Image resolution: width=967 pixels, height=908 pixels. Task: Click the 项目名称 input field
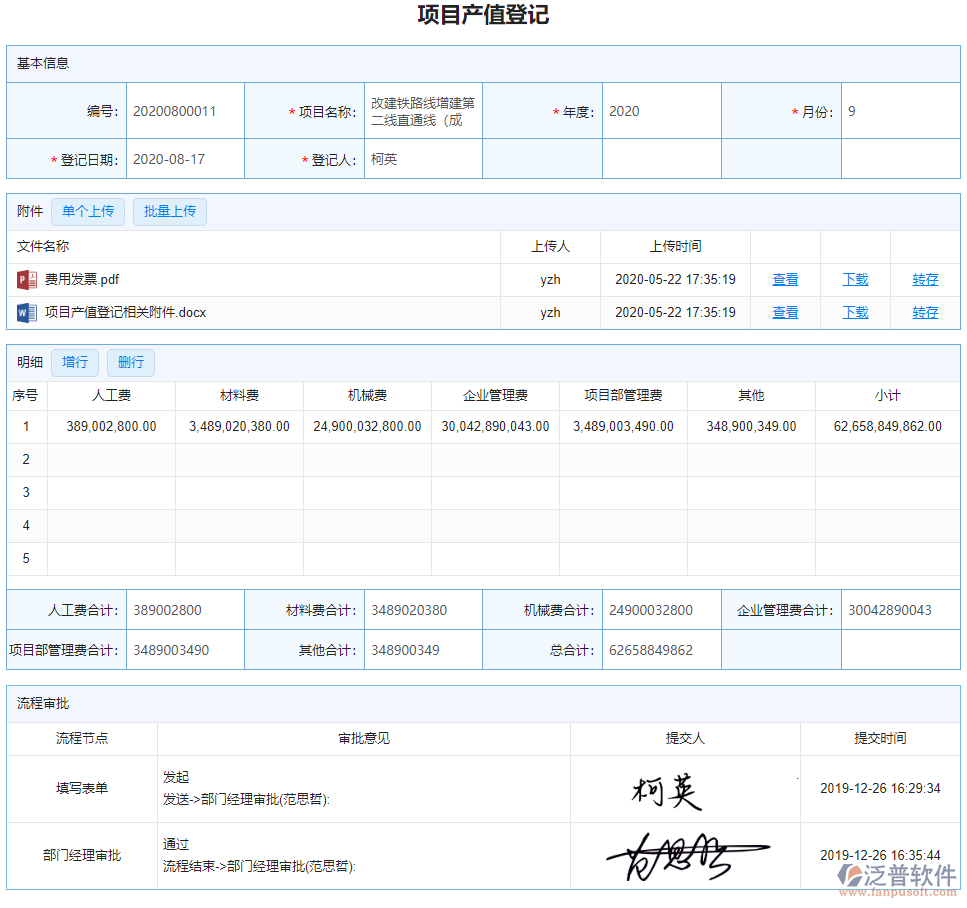[422, 111]
